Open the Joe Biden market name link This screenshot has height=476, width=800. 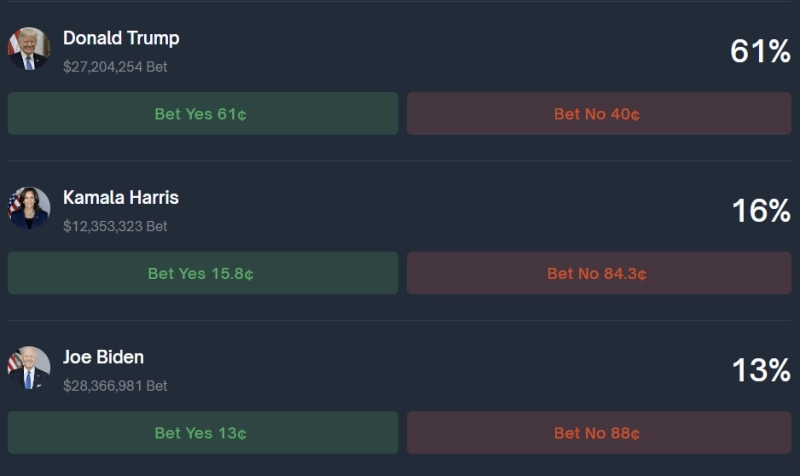click(x=103, y=357)
